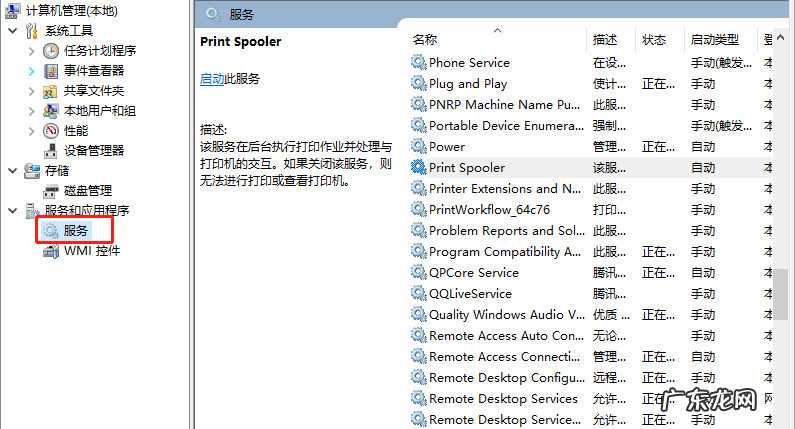Click 正在... status in Power row
The image size is (795, 429).
coord(658,147)
